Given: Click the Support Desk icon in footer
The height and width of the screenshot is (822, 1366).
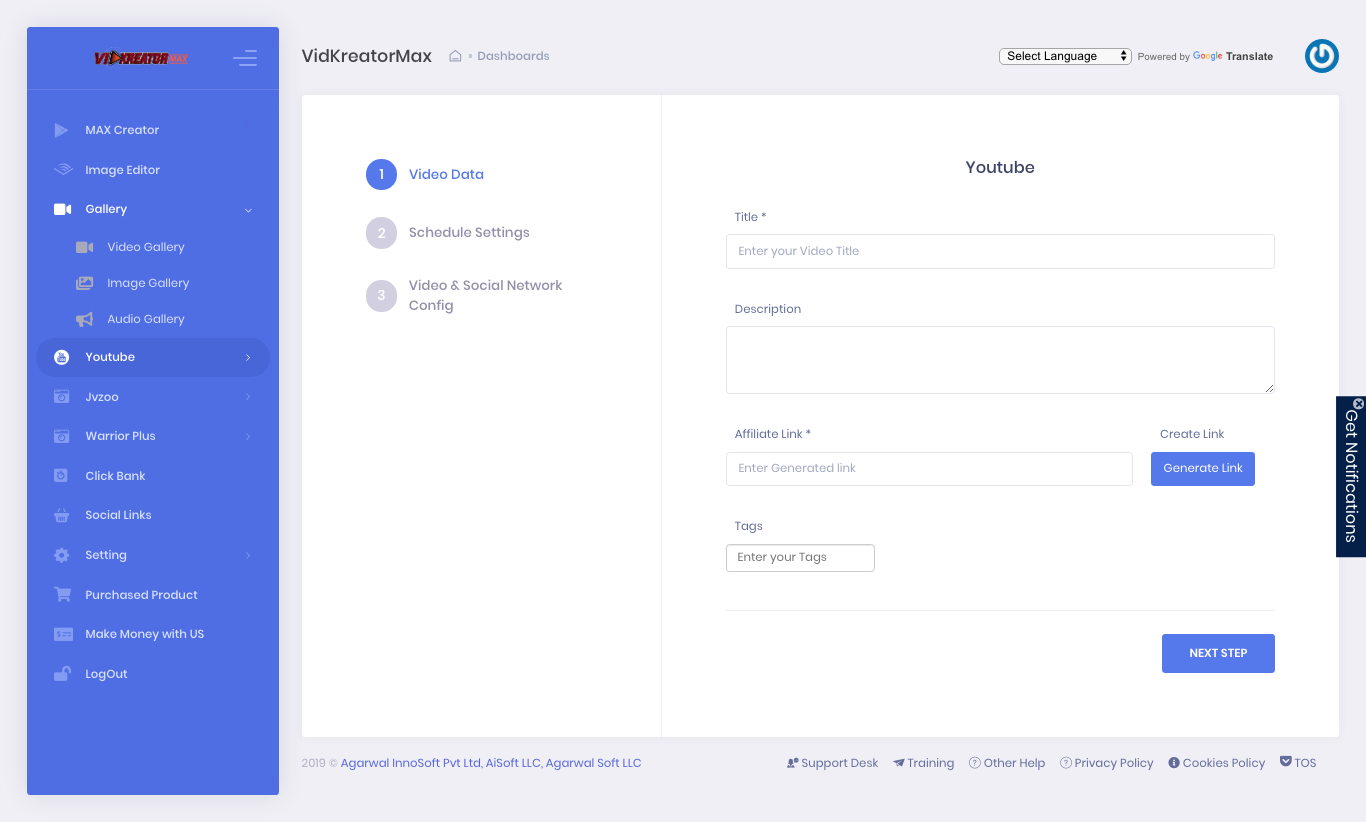Looking at the screenshot, I should coord(792,763).
